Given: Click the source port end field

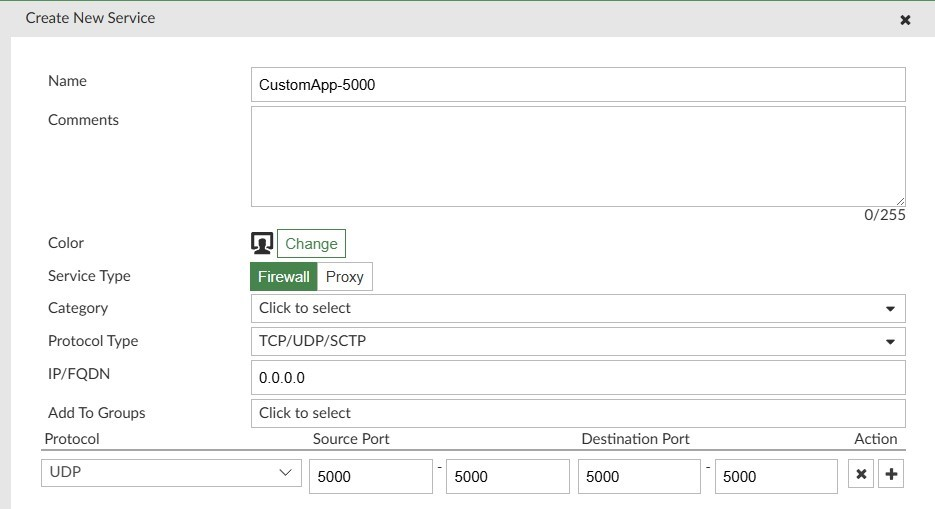Looking at the screenshot, I should pos(507,477).
